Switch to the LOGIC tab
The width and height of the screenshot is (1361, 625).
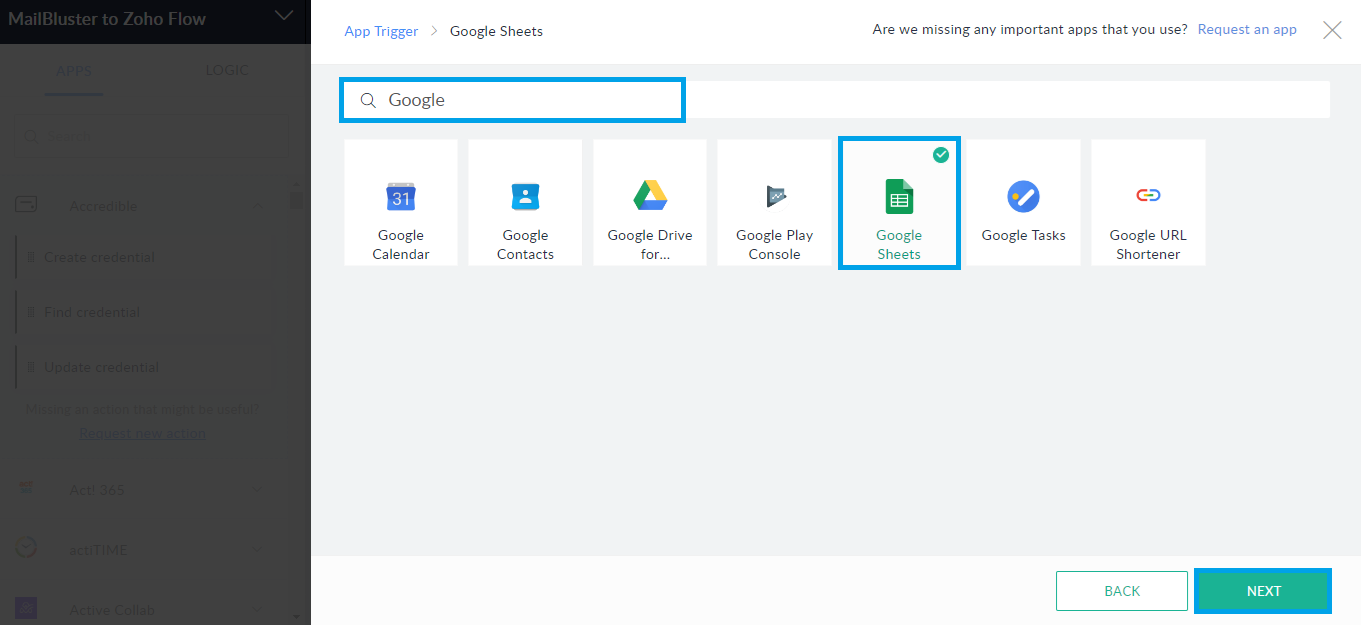coord(227,70)
